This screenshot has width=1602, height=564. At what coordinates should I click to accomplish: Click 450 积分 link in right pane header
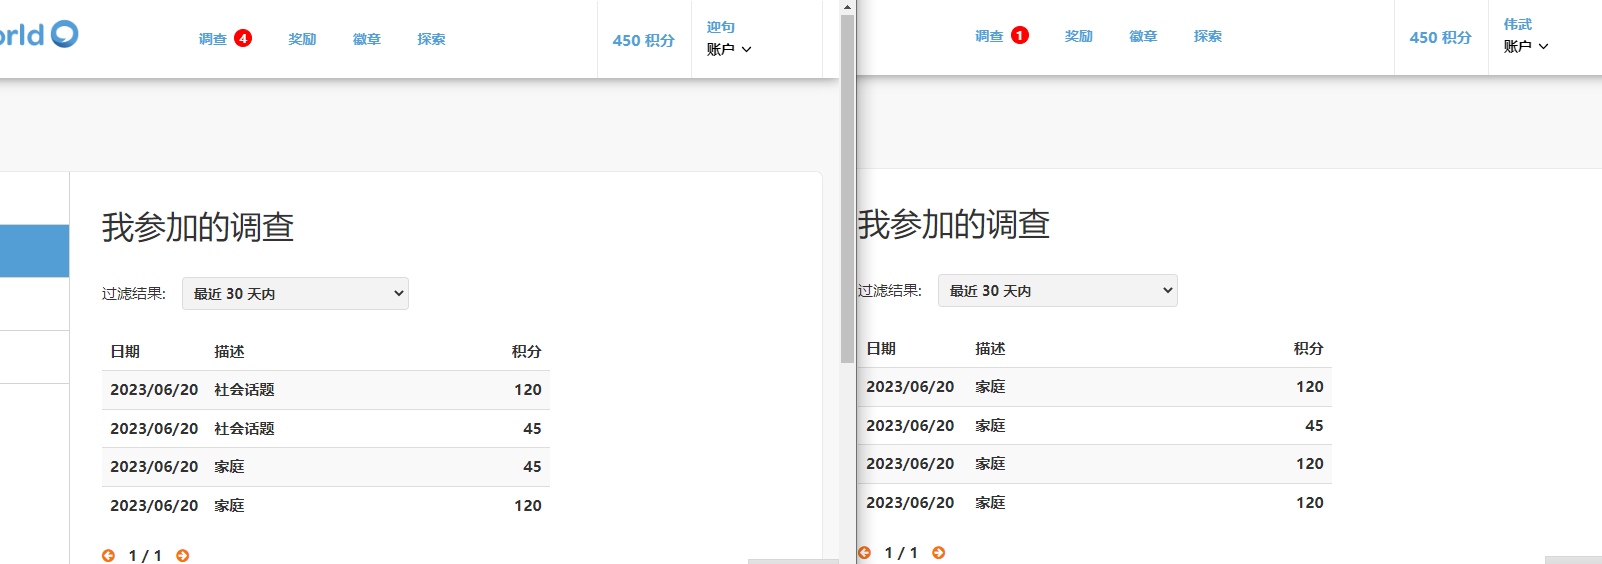coord(1440,37)
